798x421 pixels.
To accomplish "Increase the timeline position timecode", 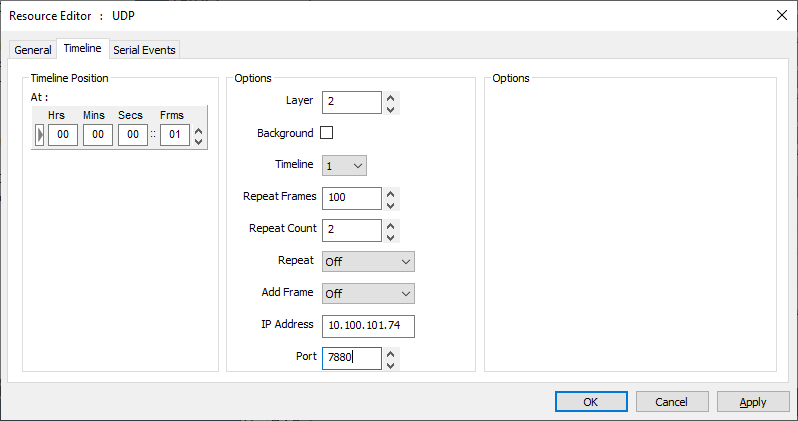I will (198, 130).
